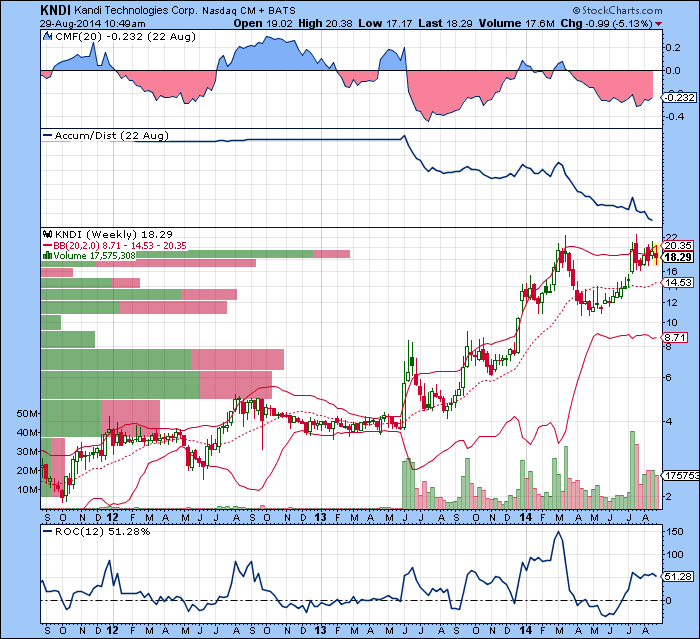
Task: Click the volume value tag on right axis
Action: tap(681, 476)
